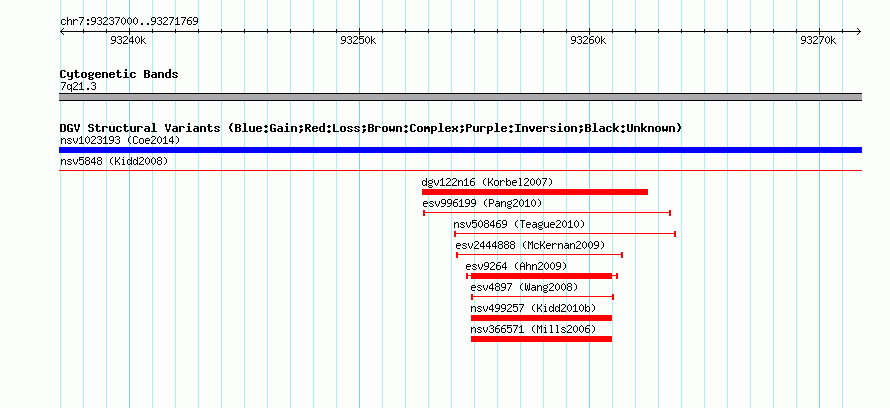Click the 93270k ruler tick label

818,40
